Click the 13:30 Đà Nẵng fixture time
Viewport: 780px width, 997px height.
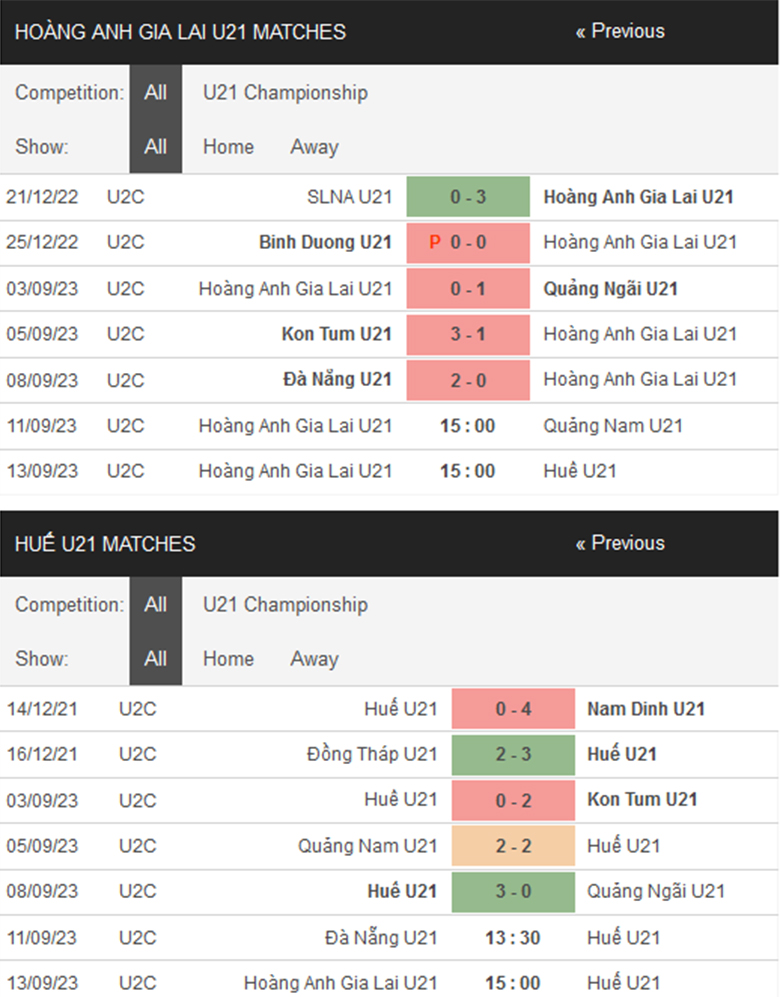point(512,937)
